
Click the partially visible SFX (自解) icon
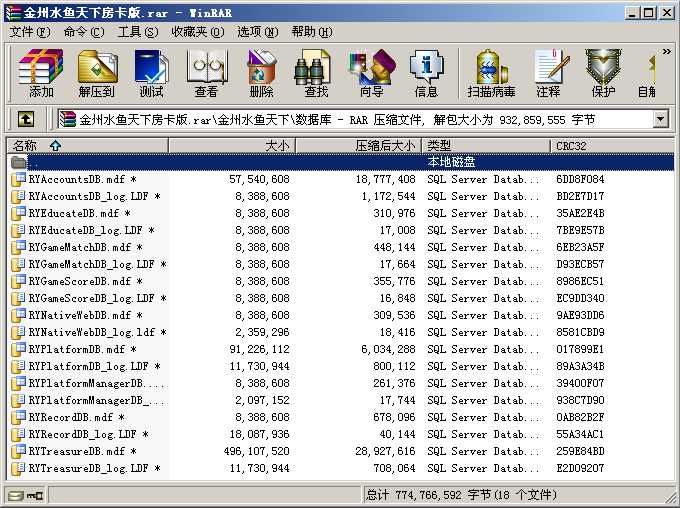pos(647,72)
